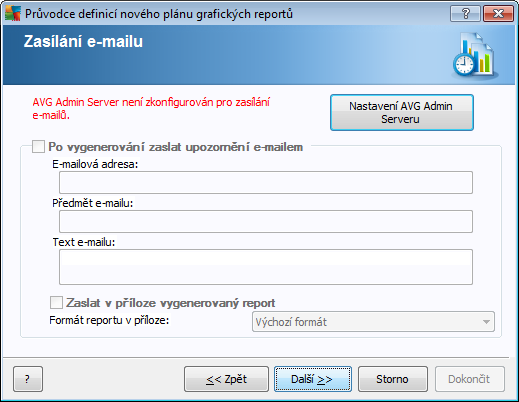This screenshot has height=402, width=519.
Task: Open Nastavení AVG Admin Serveru settings
Action: pos(402,113)
